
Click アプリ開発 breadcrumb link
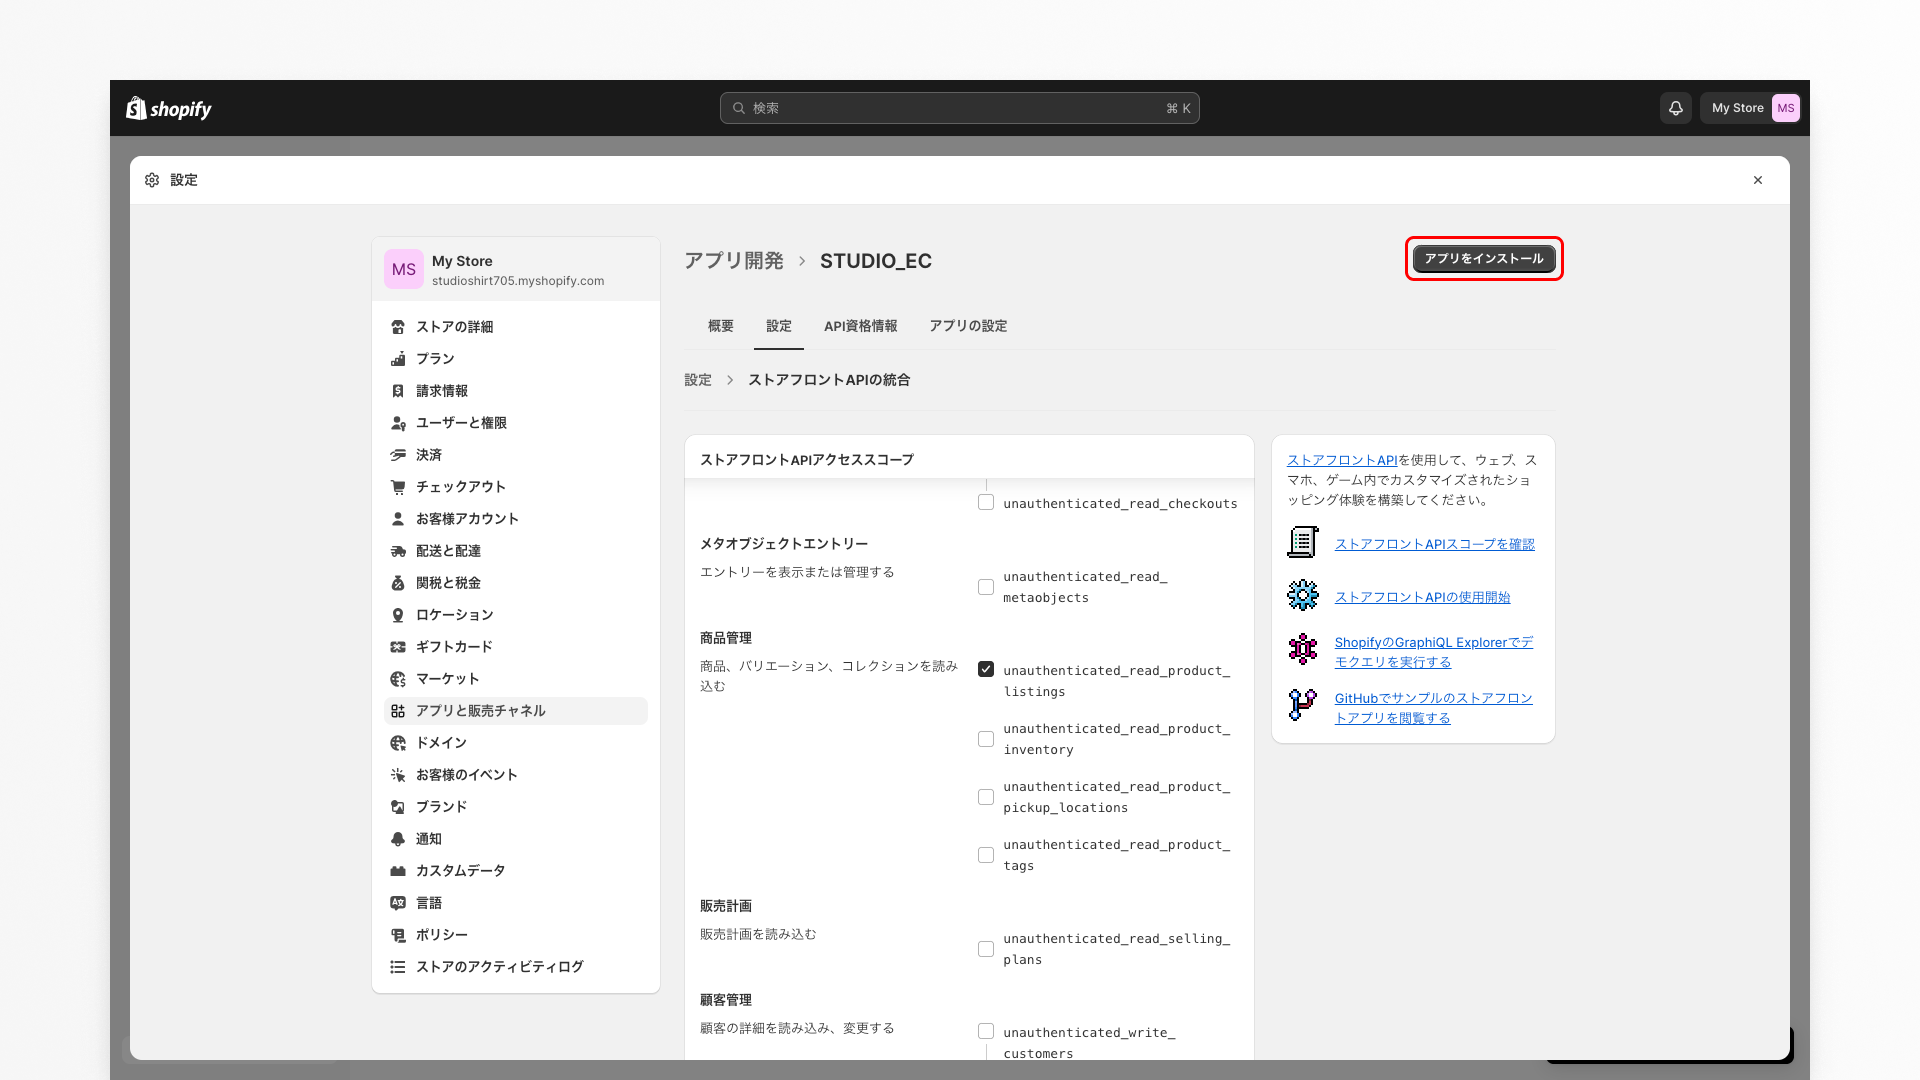pos(734,261)
